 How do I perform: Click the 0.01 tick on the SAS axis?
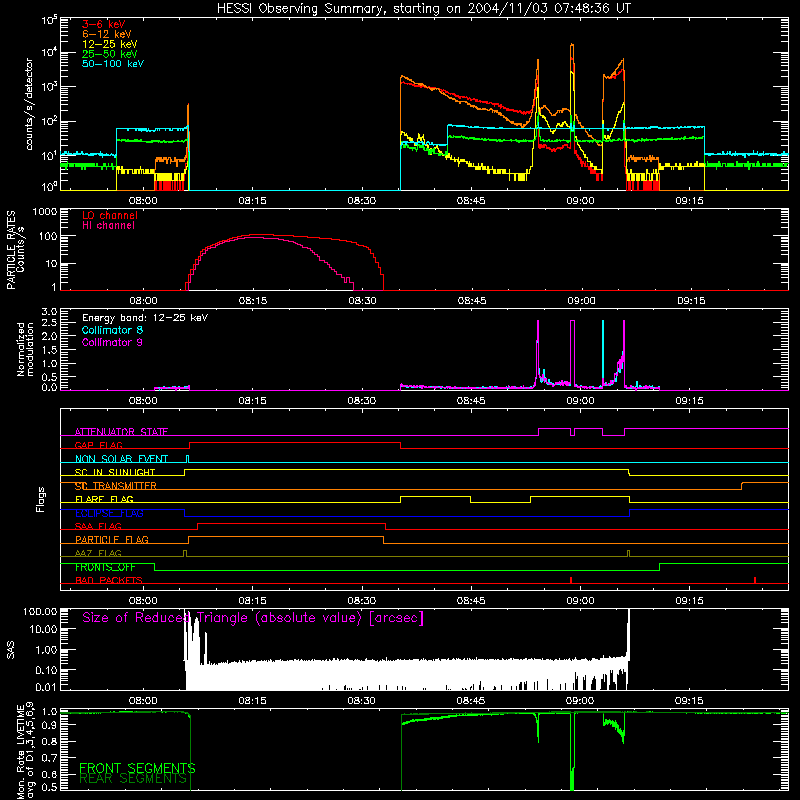click(x=46, y=687)
